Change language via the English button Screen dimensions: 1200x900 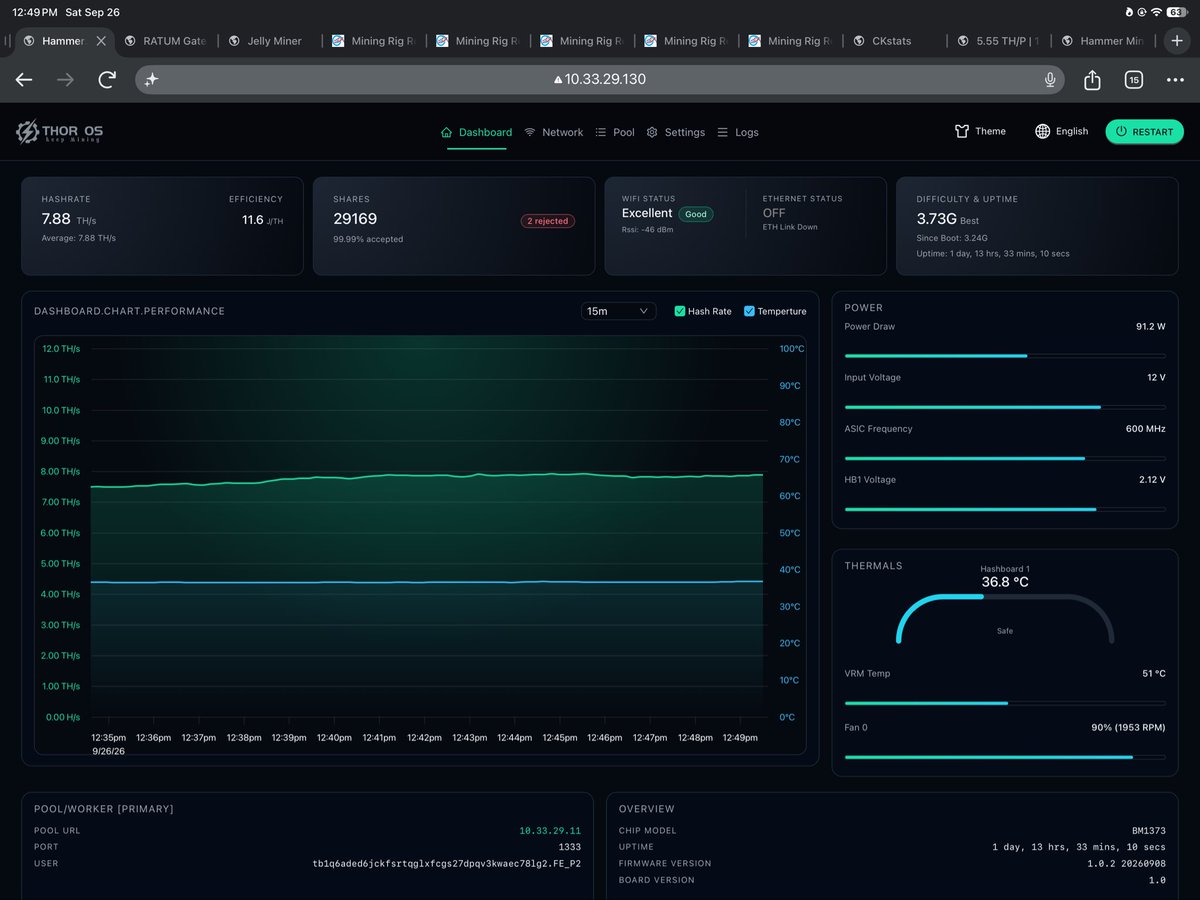1061,131
